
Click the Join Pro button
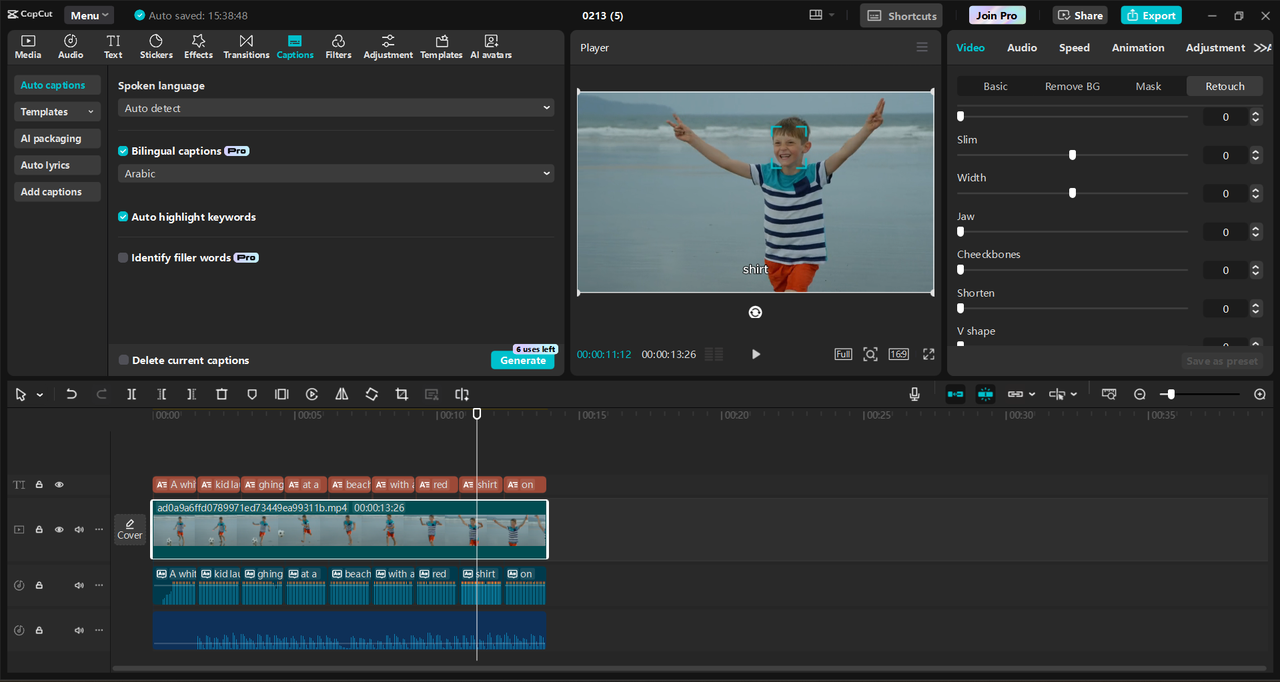click(x=997, y=15)
